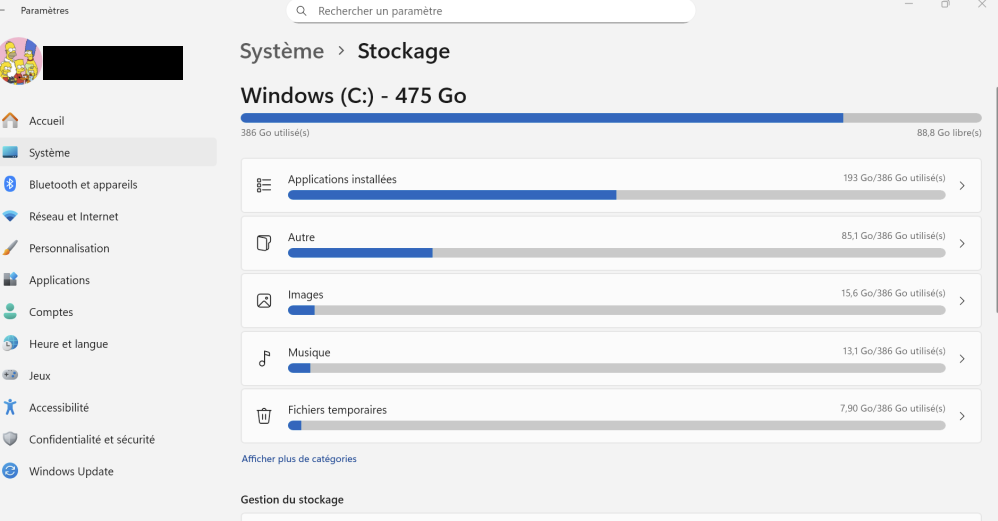Click the search magnifier icon
The image size is (998, 521).
[x=302, y=11]
